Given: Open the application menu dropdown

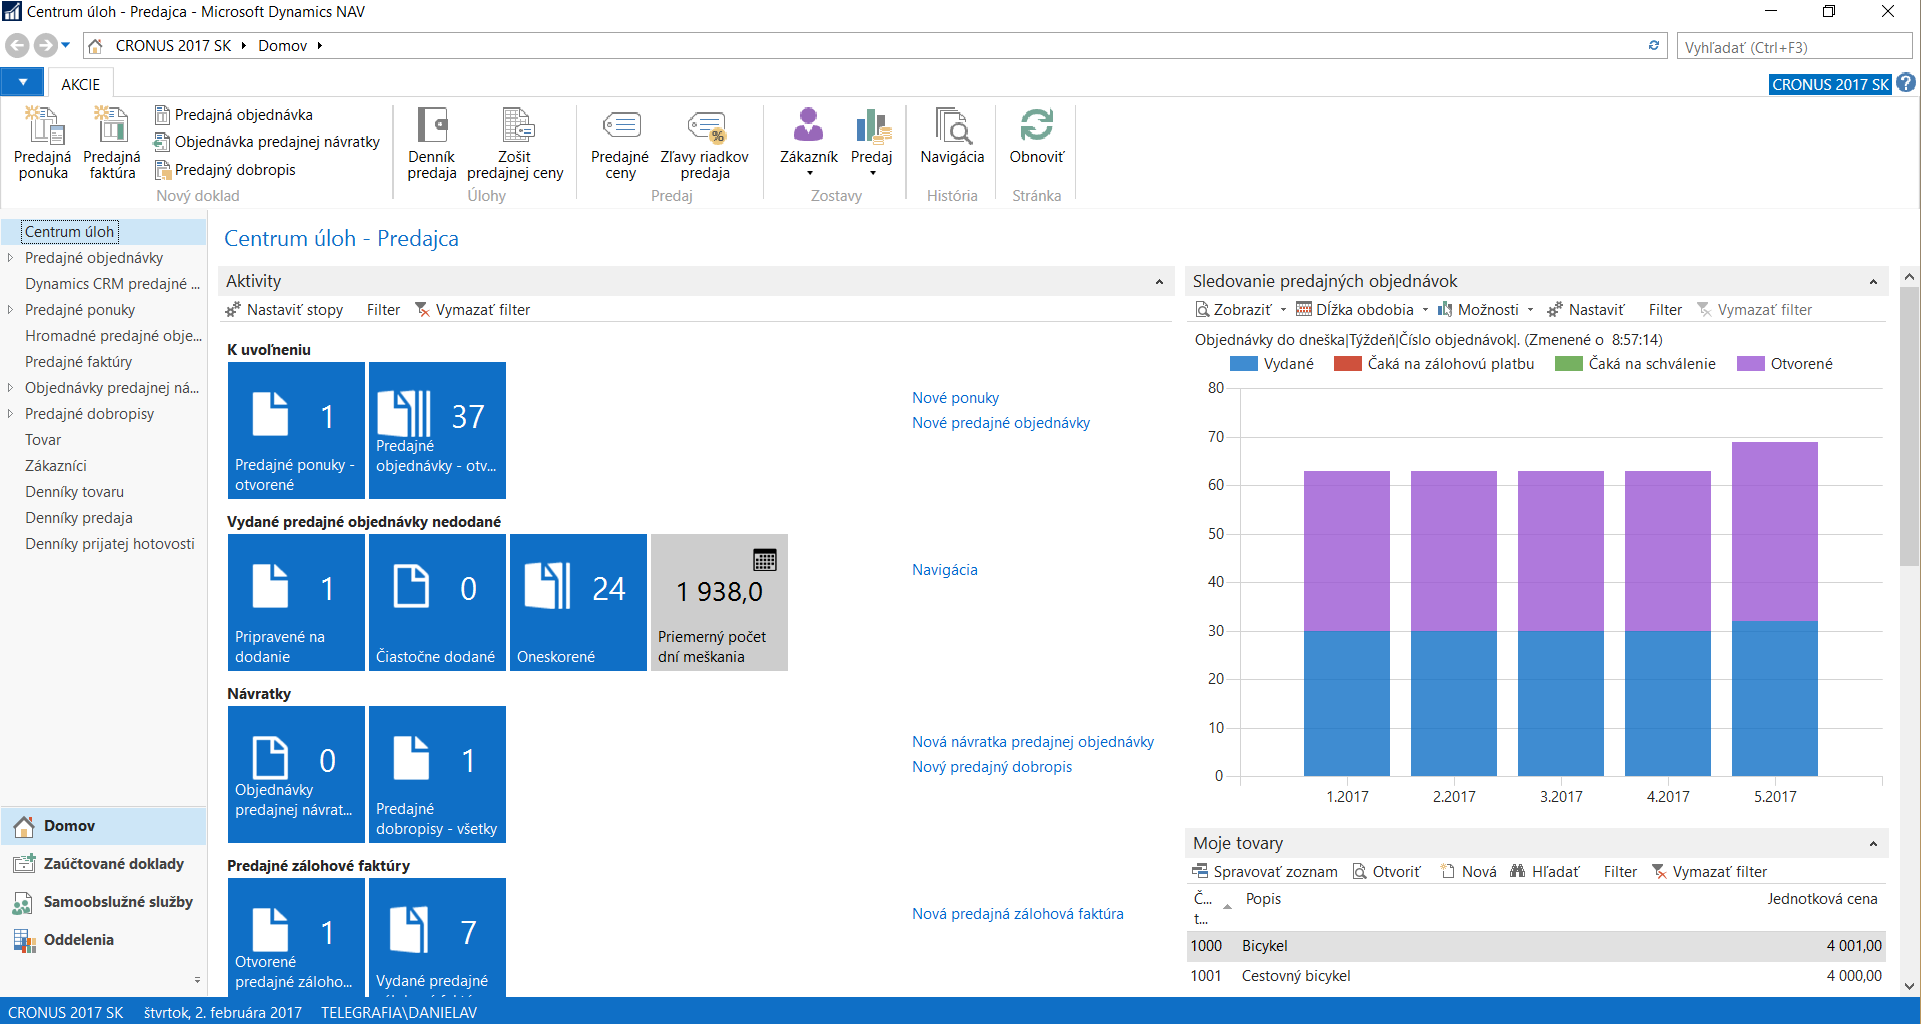Looking at the screenshot, I should pyautogui.click(x=22, y=83).
